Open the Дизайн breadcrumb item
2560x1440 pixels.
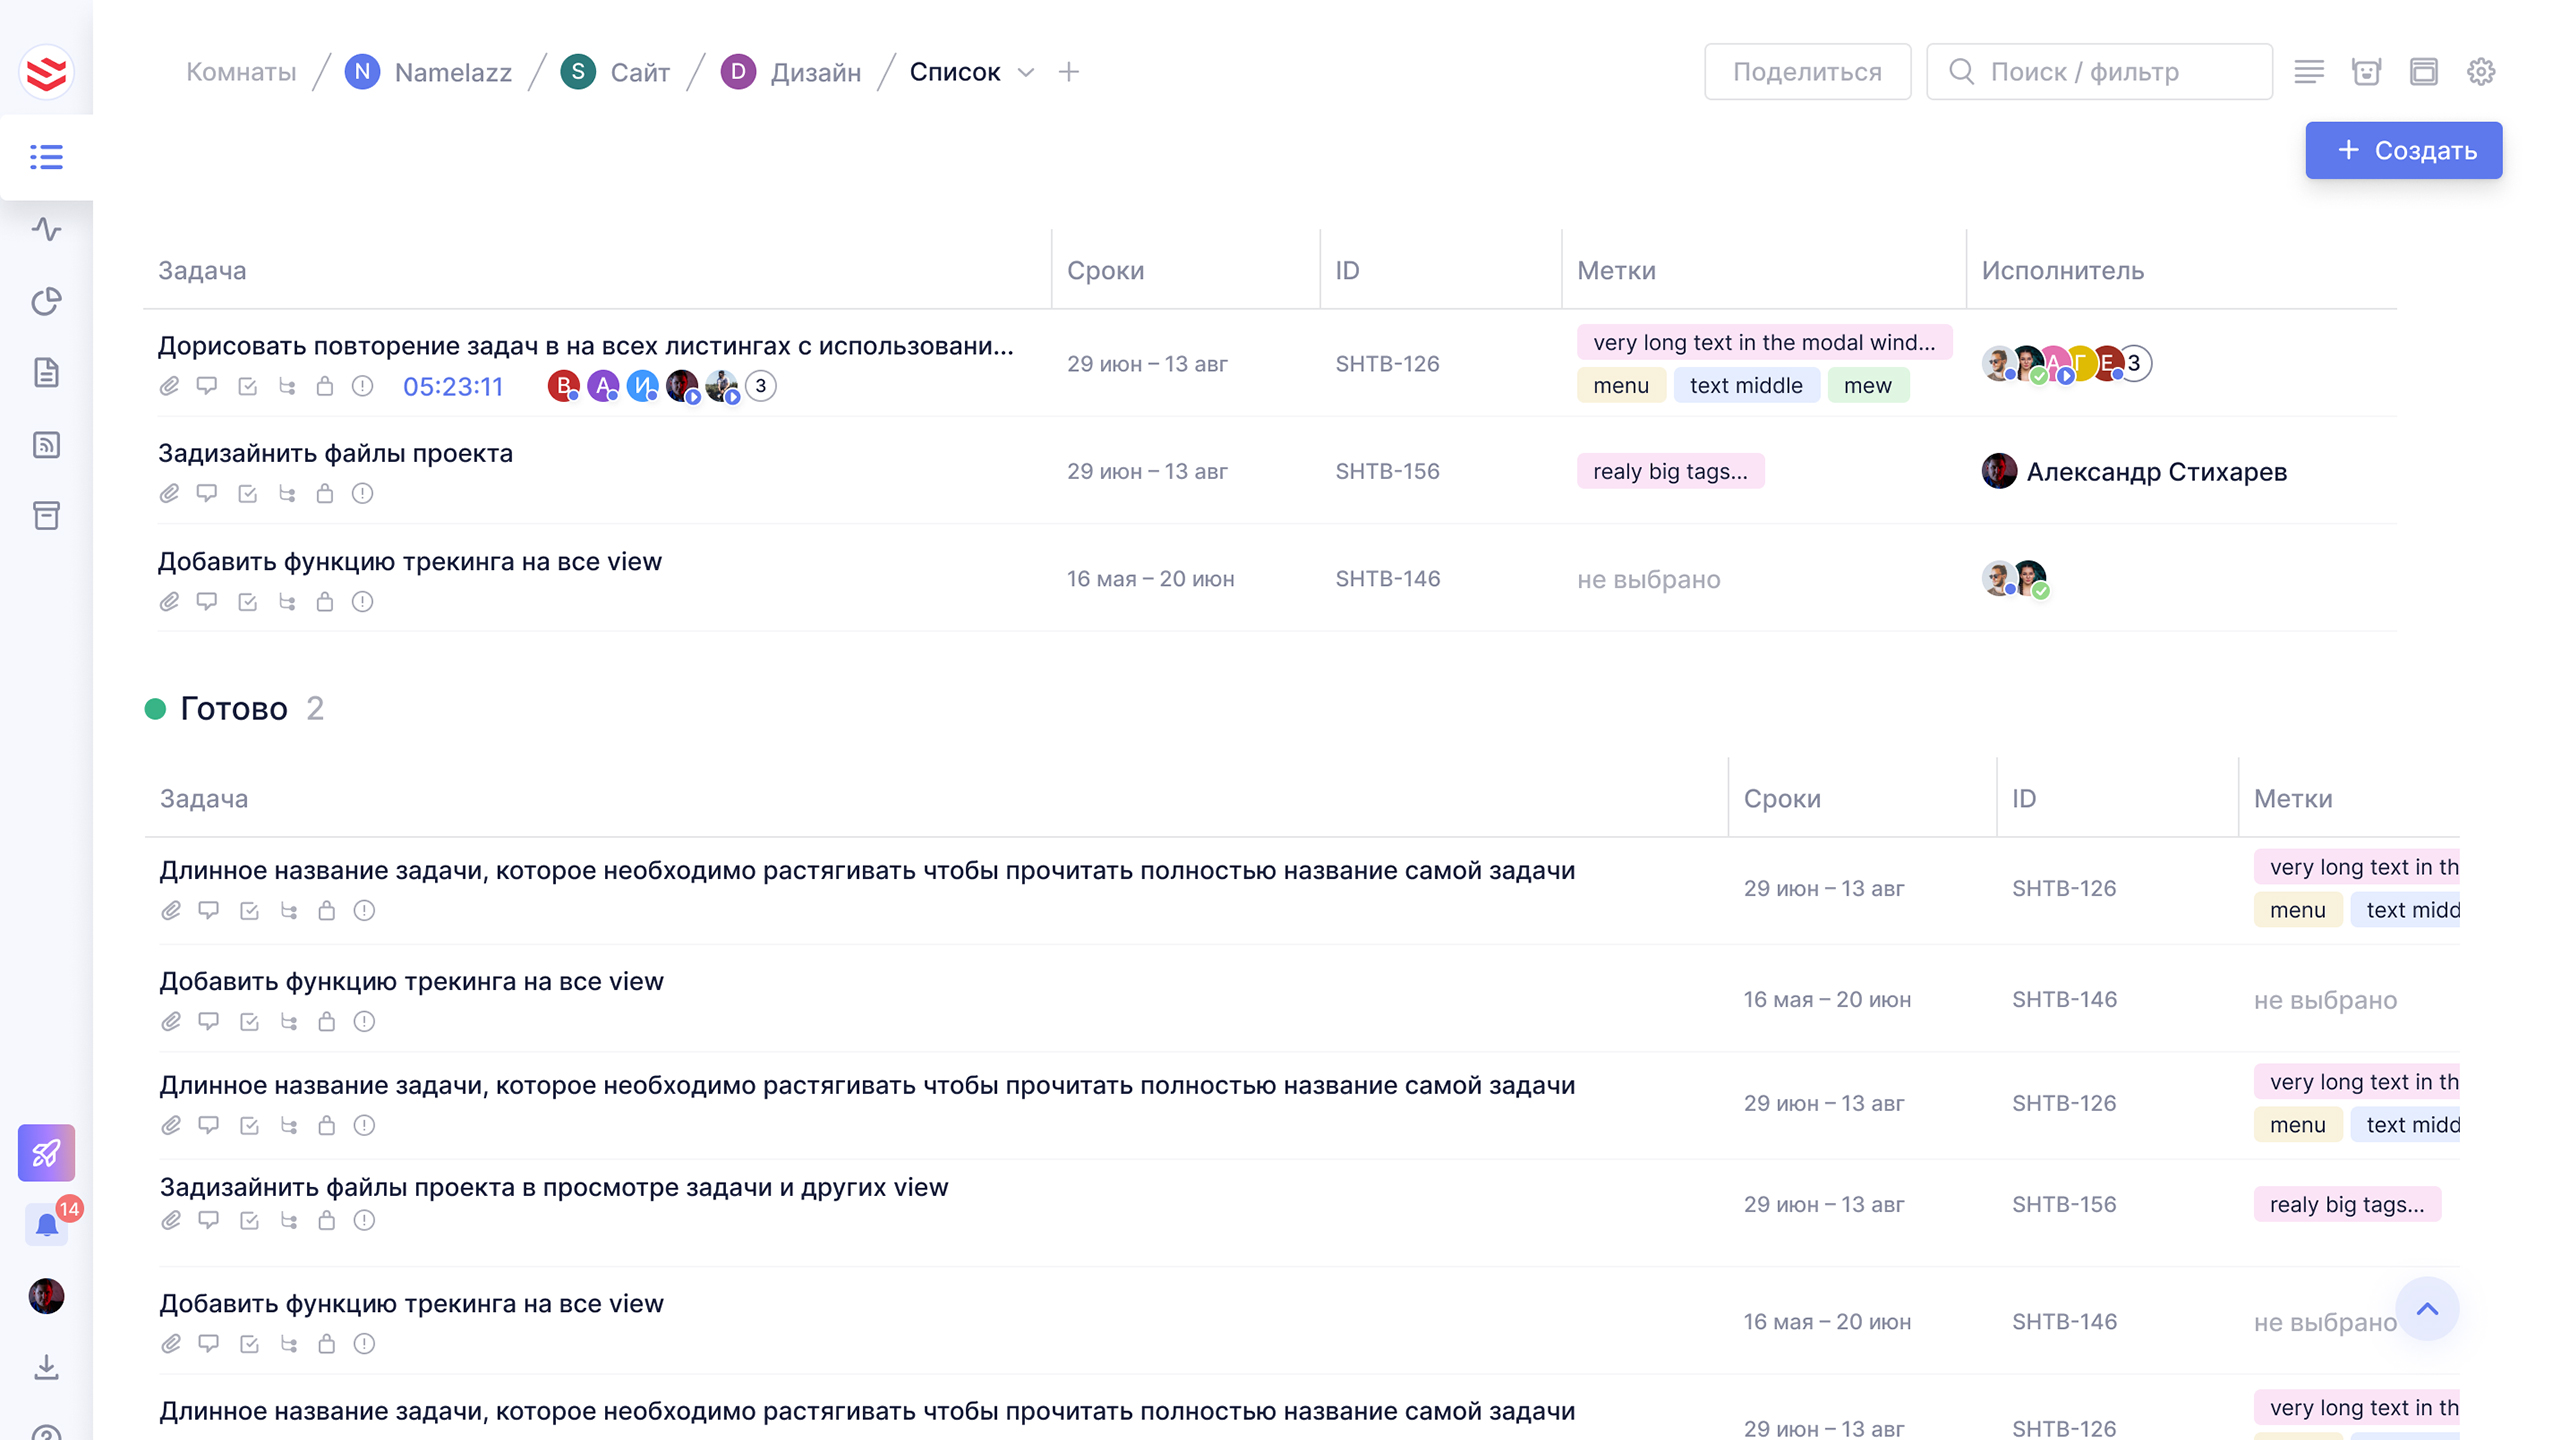815,72
